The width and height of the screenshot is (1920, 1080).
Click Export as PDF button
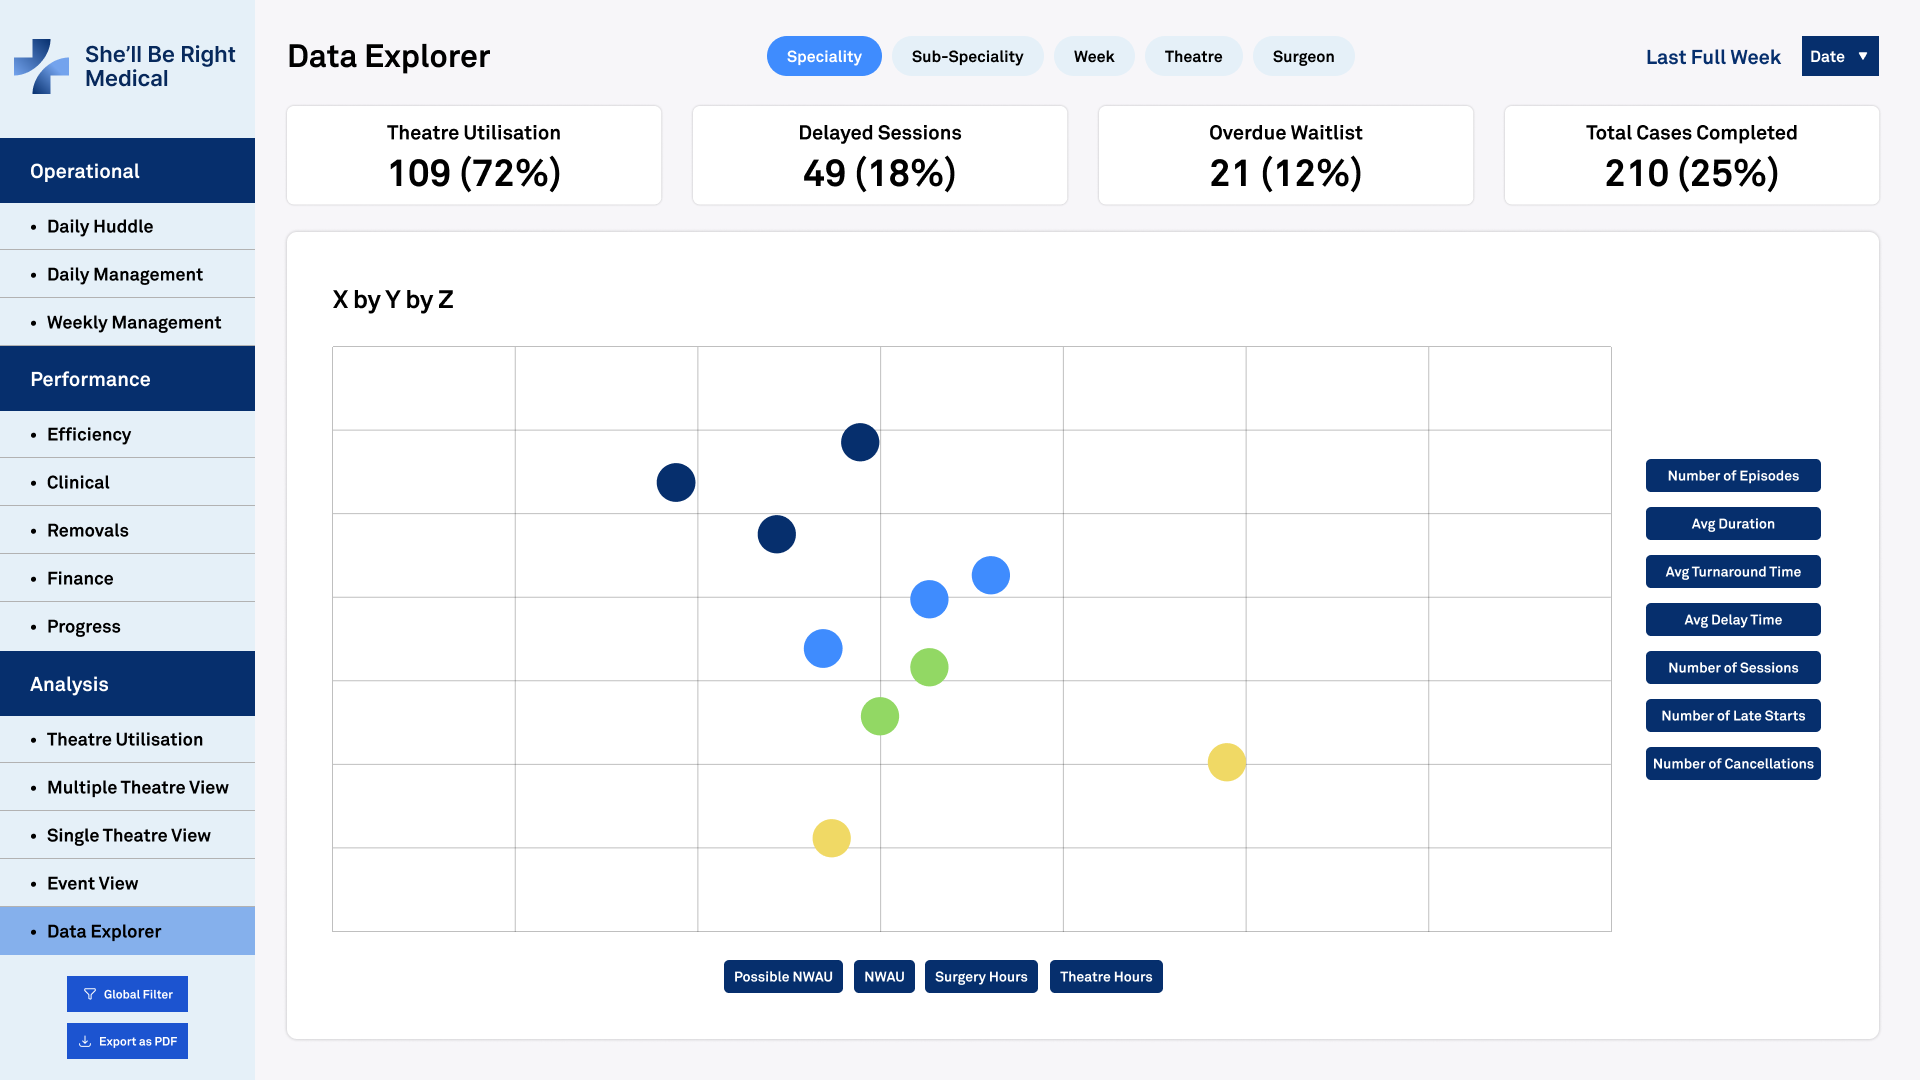click(127, 1041)
